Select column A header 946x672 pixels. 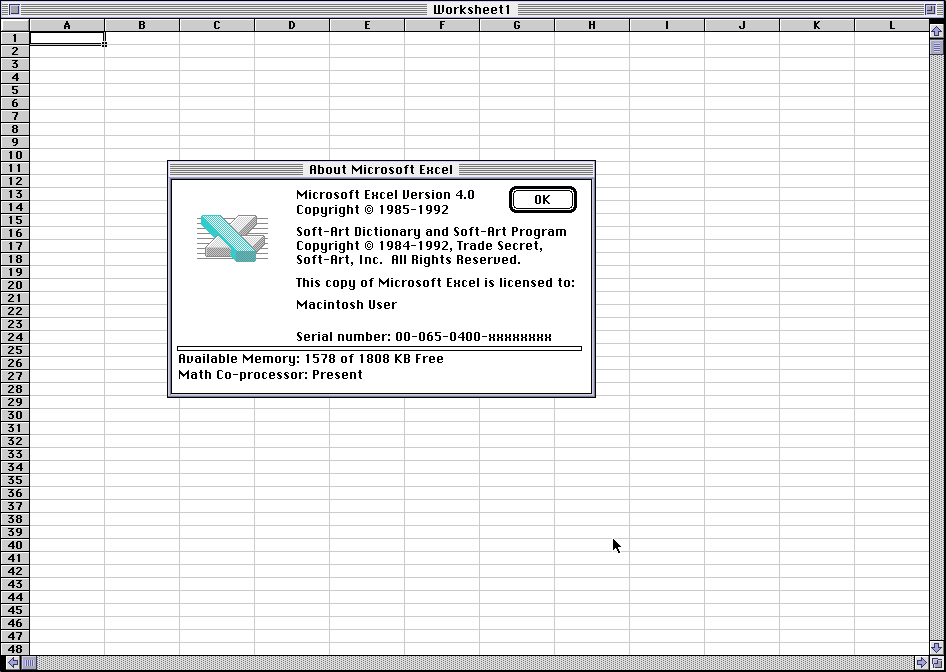(67, 25)
